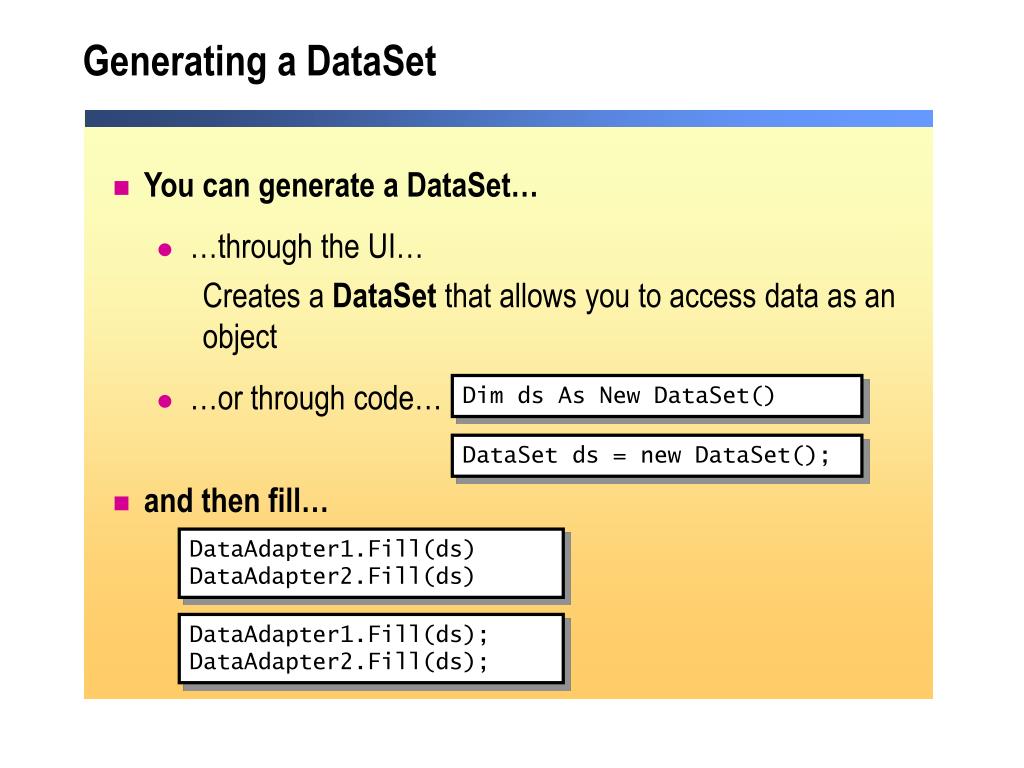
Task: Click the 'DataAdapter1.Fill(ds);' line with semicolon
Action: pos(338,635)
